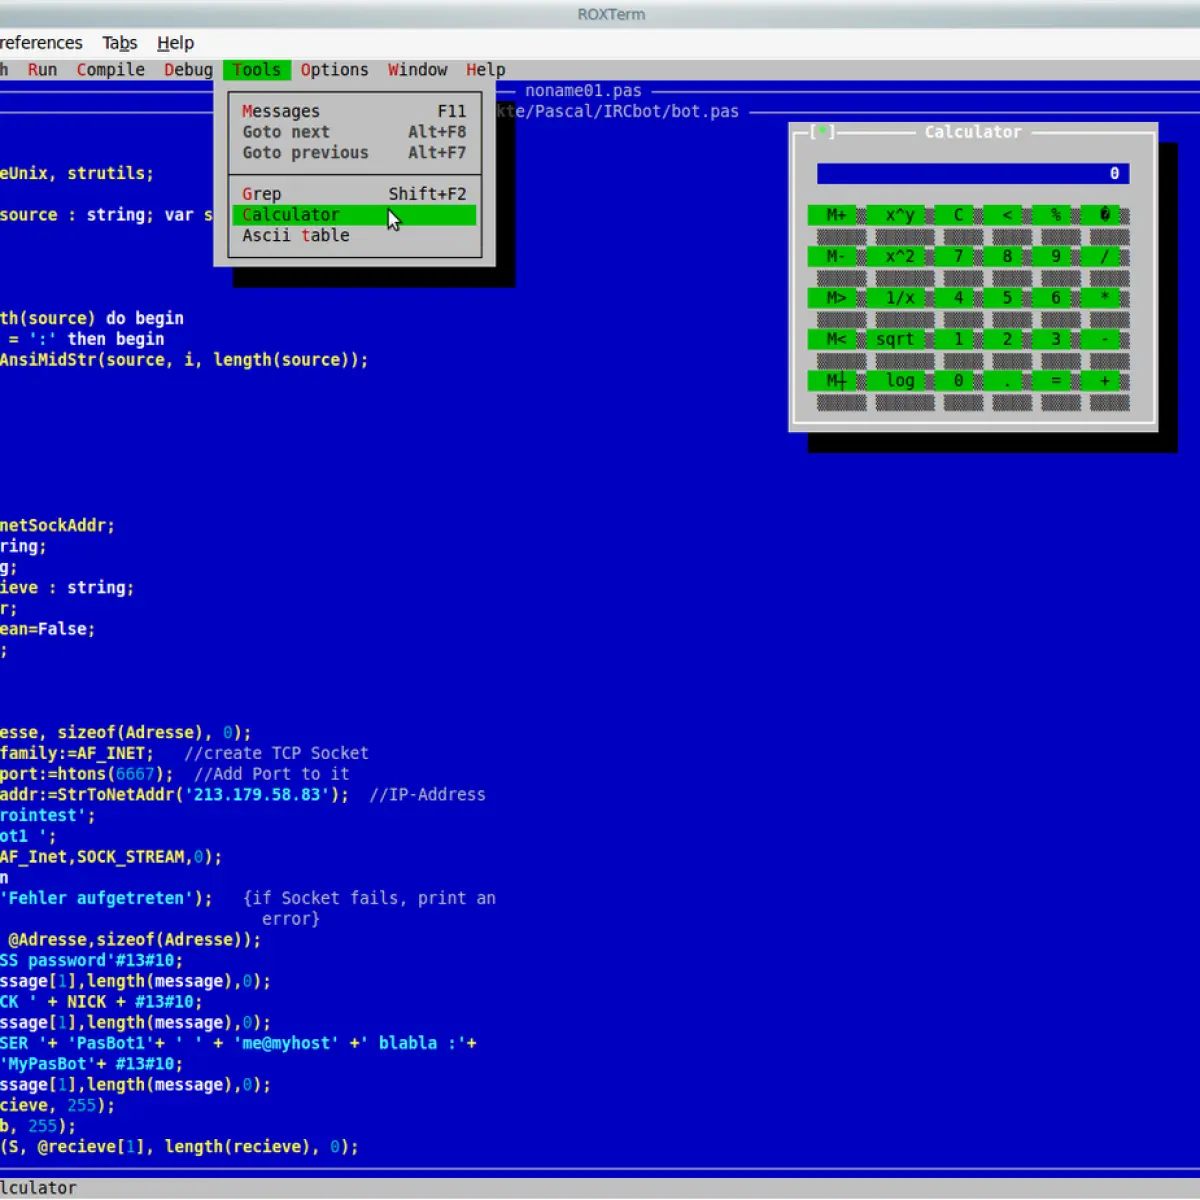Click SOCK_STREAM in the code

pyautogui.click(x=130, y=857)
